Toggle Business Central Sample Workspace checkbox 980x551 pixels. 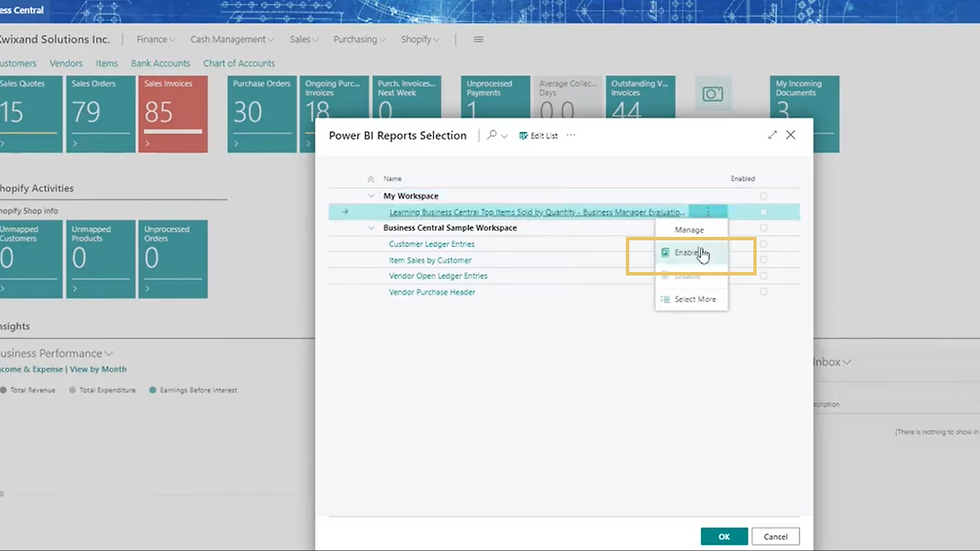(763, 228)
